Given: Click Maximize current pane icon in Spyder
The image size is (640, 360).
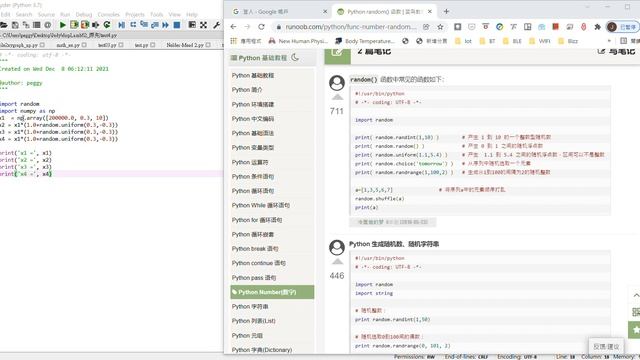Looking at the screenshot, I should pyautogui.click(x=203, y=25).
